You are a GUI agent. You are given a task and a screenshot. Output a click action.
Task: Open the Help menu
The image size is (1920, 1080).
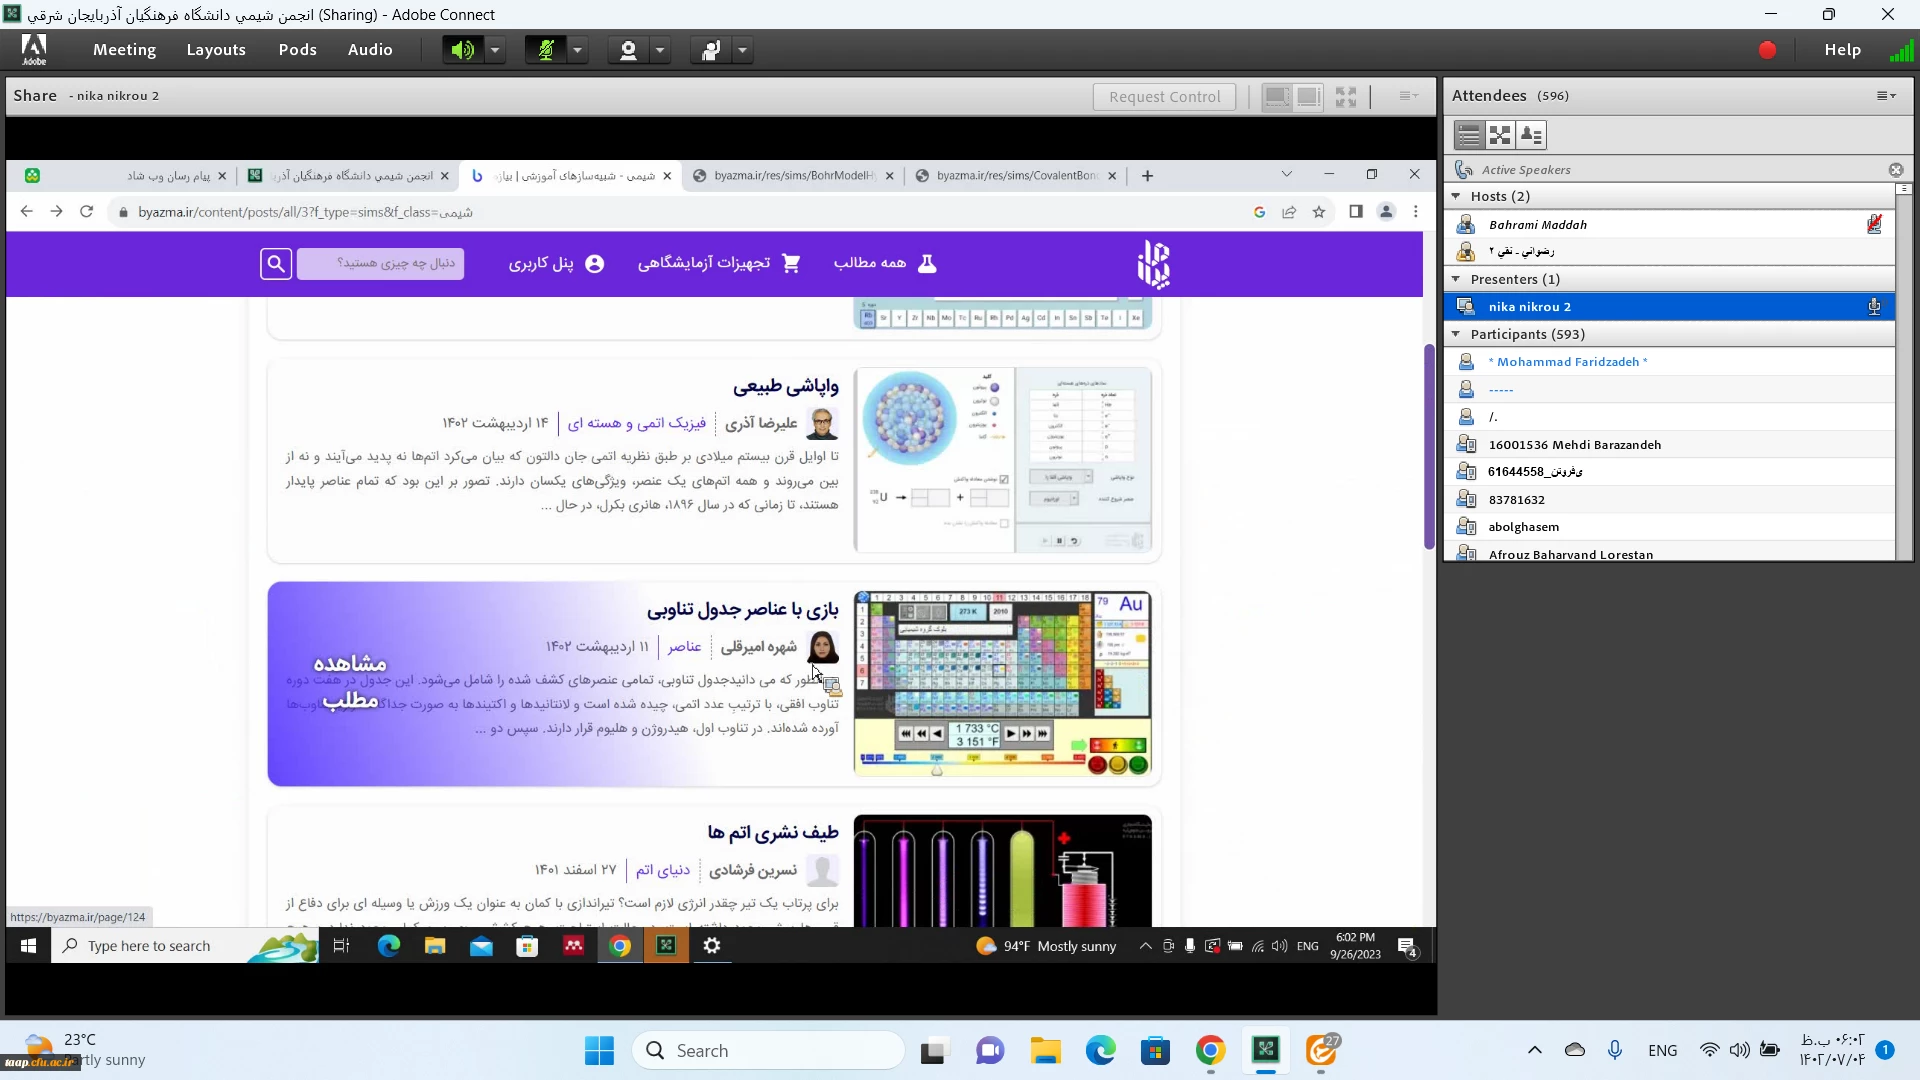tap(1842, 50)
